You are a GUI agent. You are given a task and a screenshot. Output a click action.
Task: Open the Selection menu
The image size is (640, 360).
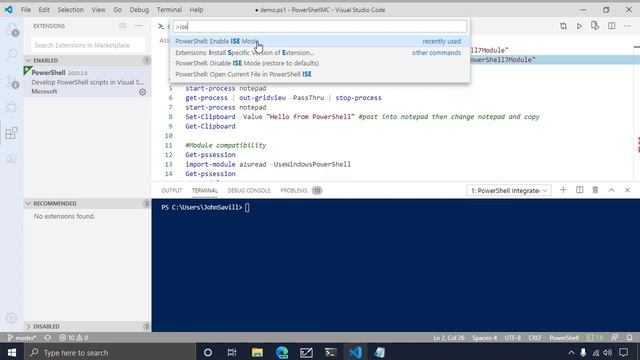pos(70,10)
